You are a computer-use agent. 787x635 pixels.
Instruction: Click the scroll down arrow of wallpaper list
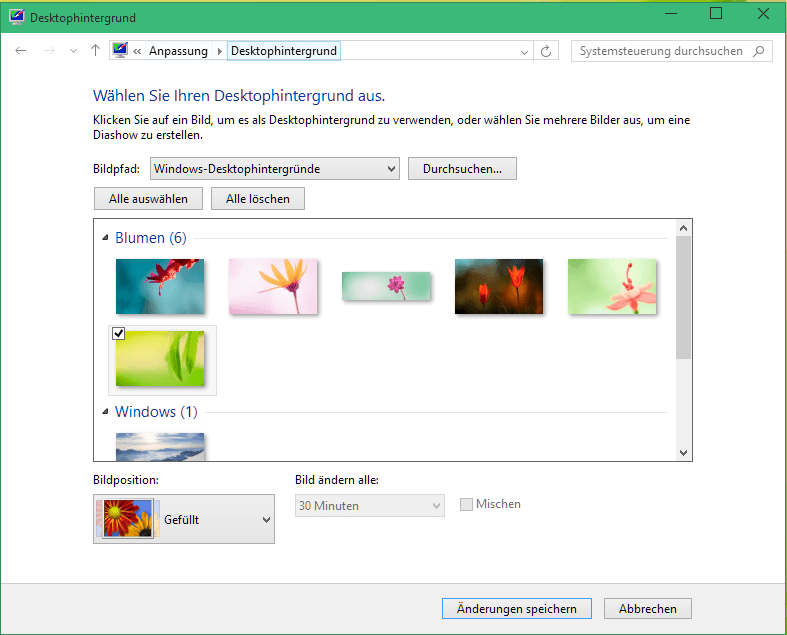(x=683, y=452)
